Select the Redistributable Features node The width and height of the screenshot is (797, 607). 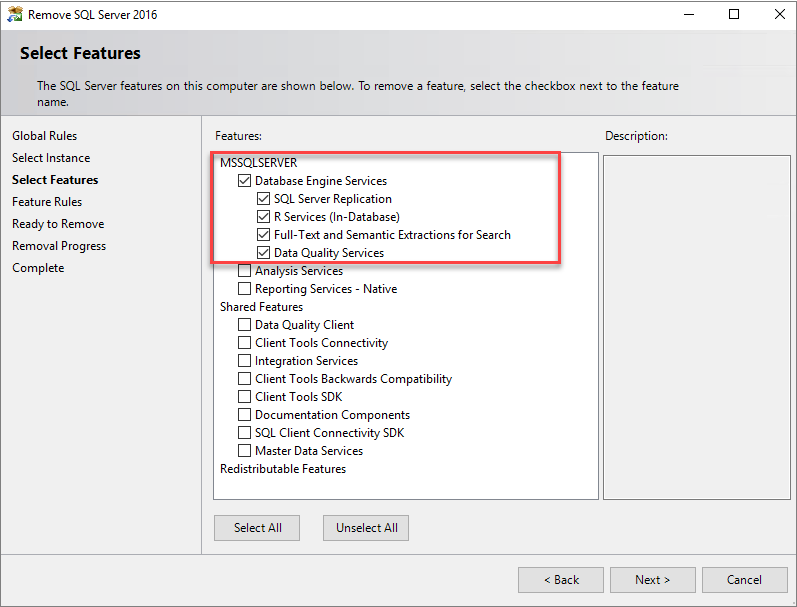click(x=283, y=469)
